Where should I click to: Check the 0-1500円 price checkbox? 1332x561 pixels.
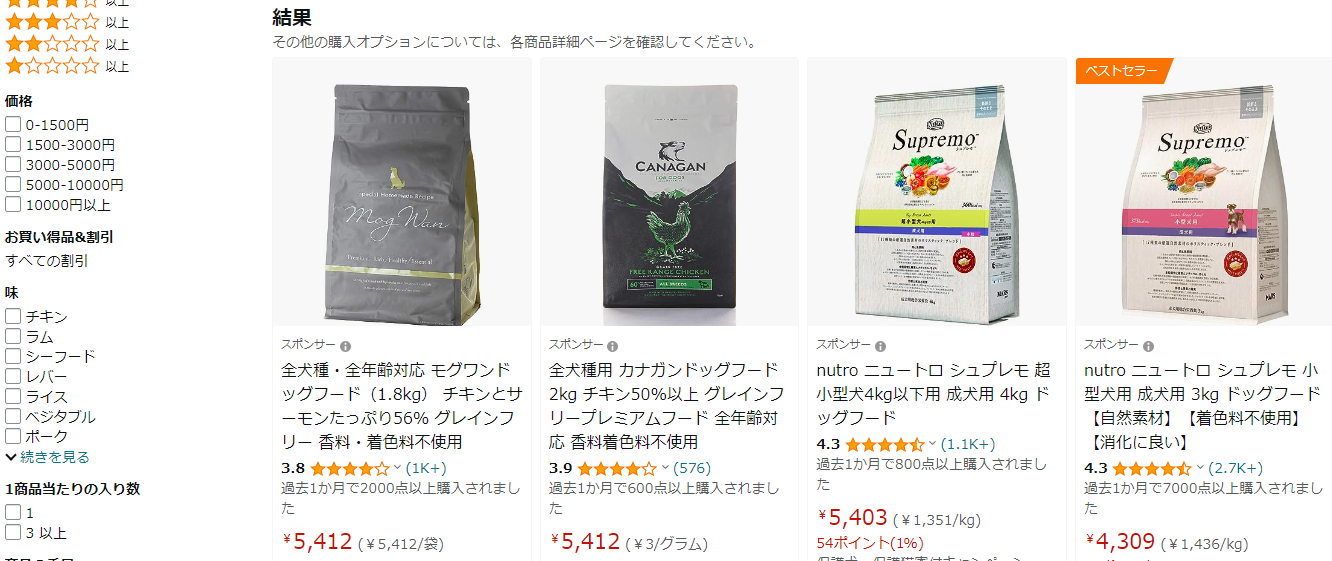coord(13,124)
